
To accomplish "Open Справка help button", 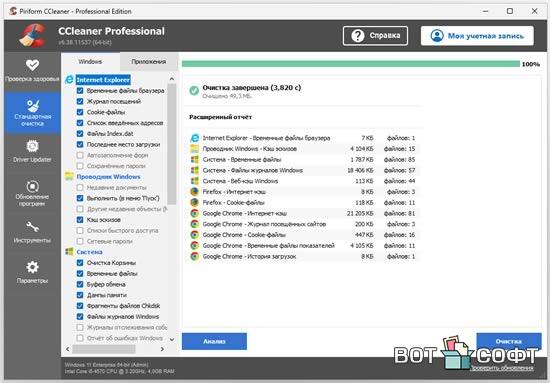I will pyautogui.click(x=375, y=36).
